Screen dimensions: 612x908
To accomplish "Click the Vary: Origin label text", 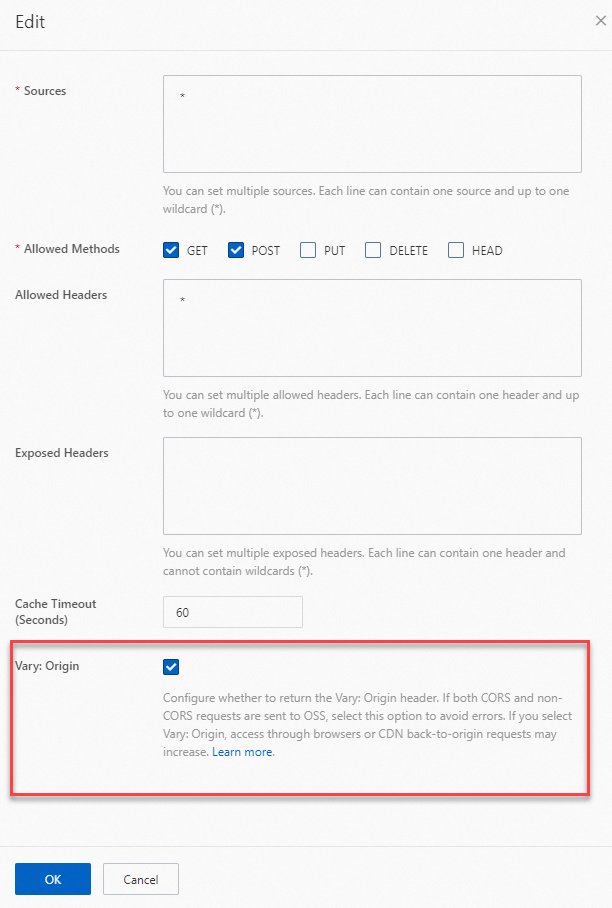I will pyautogui.click(x=47, y=666).
